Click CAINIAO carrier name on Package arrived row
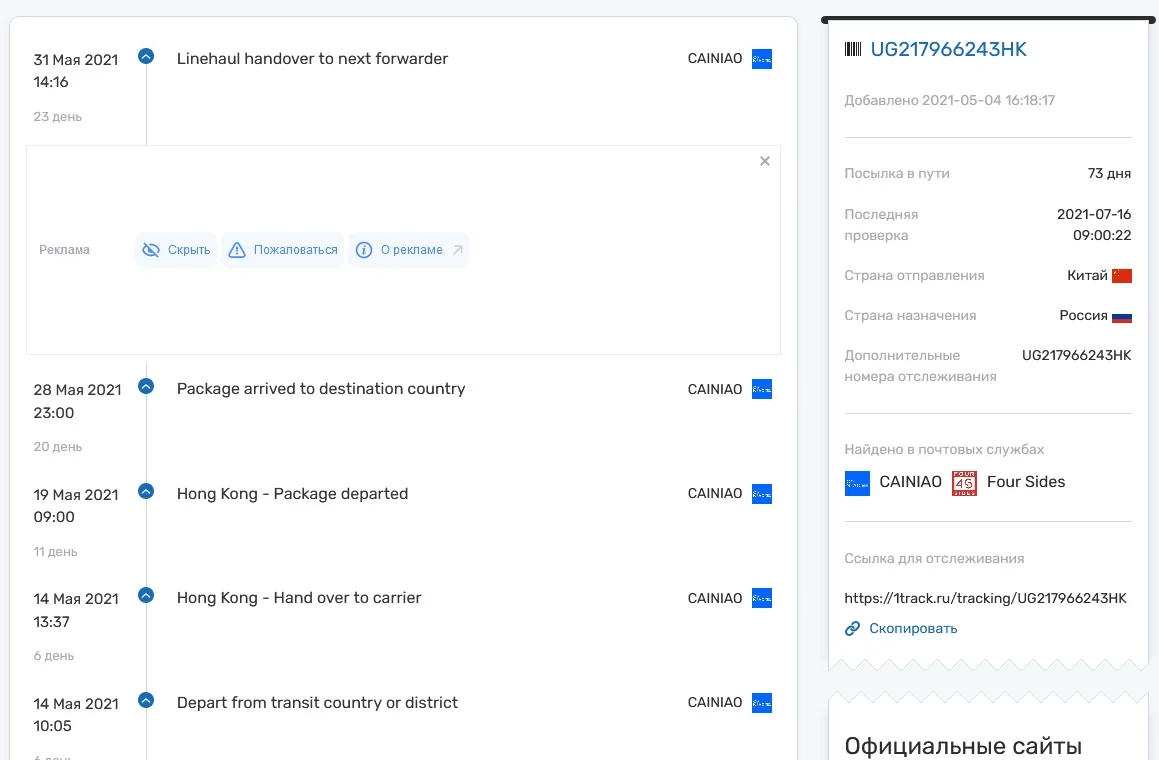1159x760 pixels. (715, 389)
